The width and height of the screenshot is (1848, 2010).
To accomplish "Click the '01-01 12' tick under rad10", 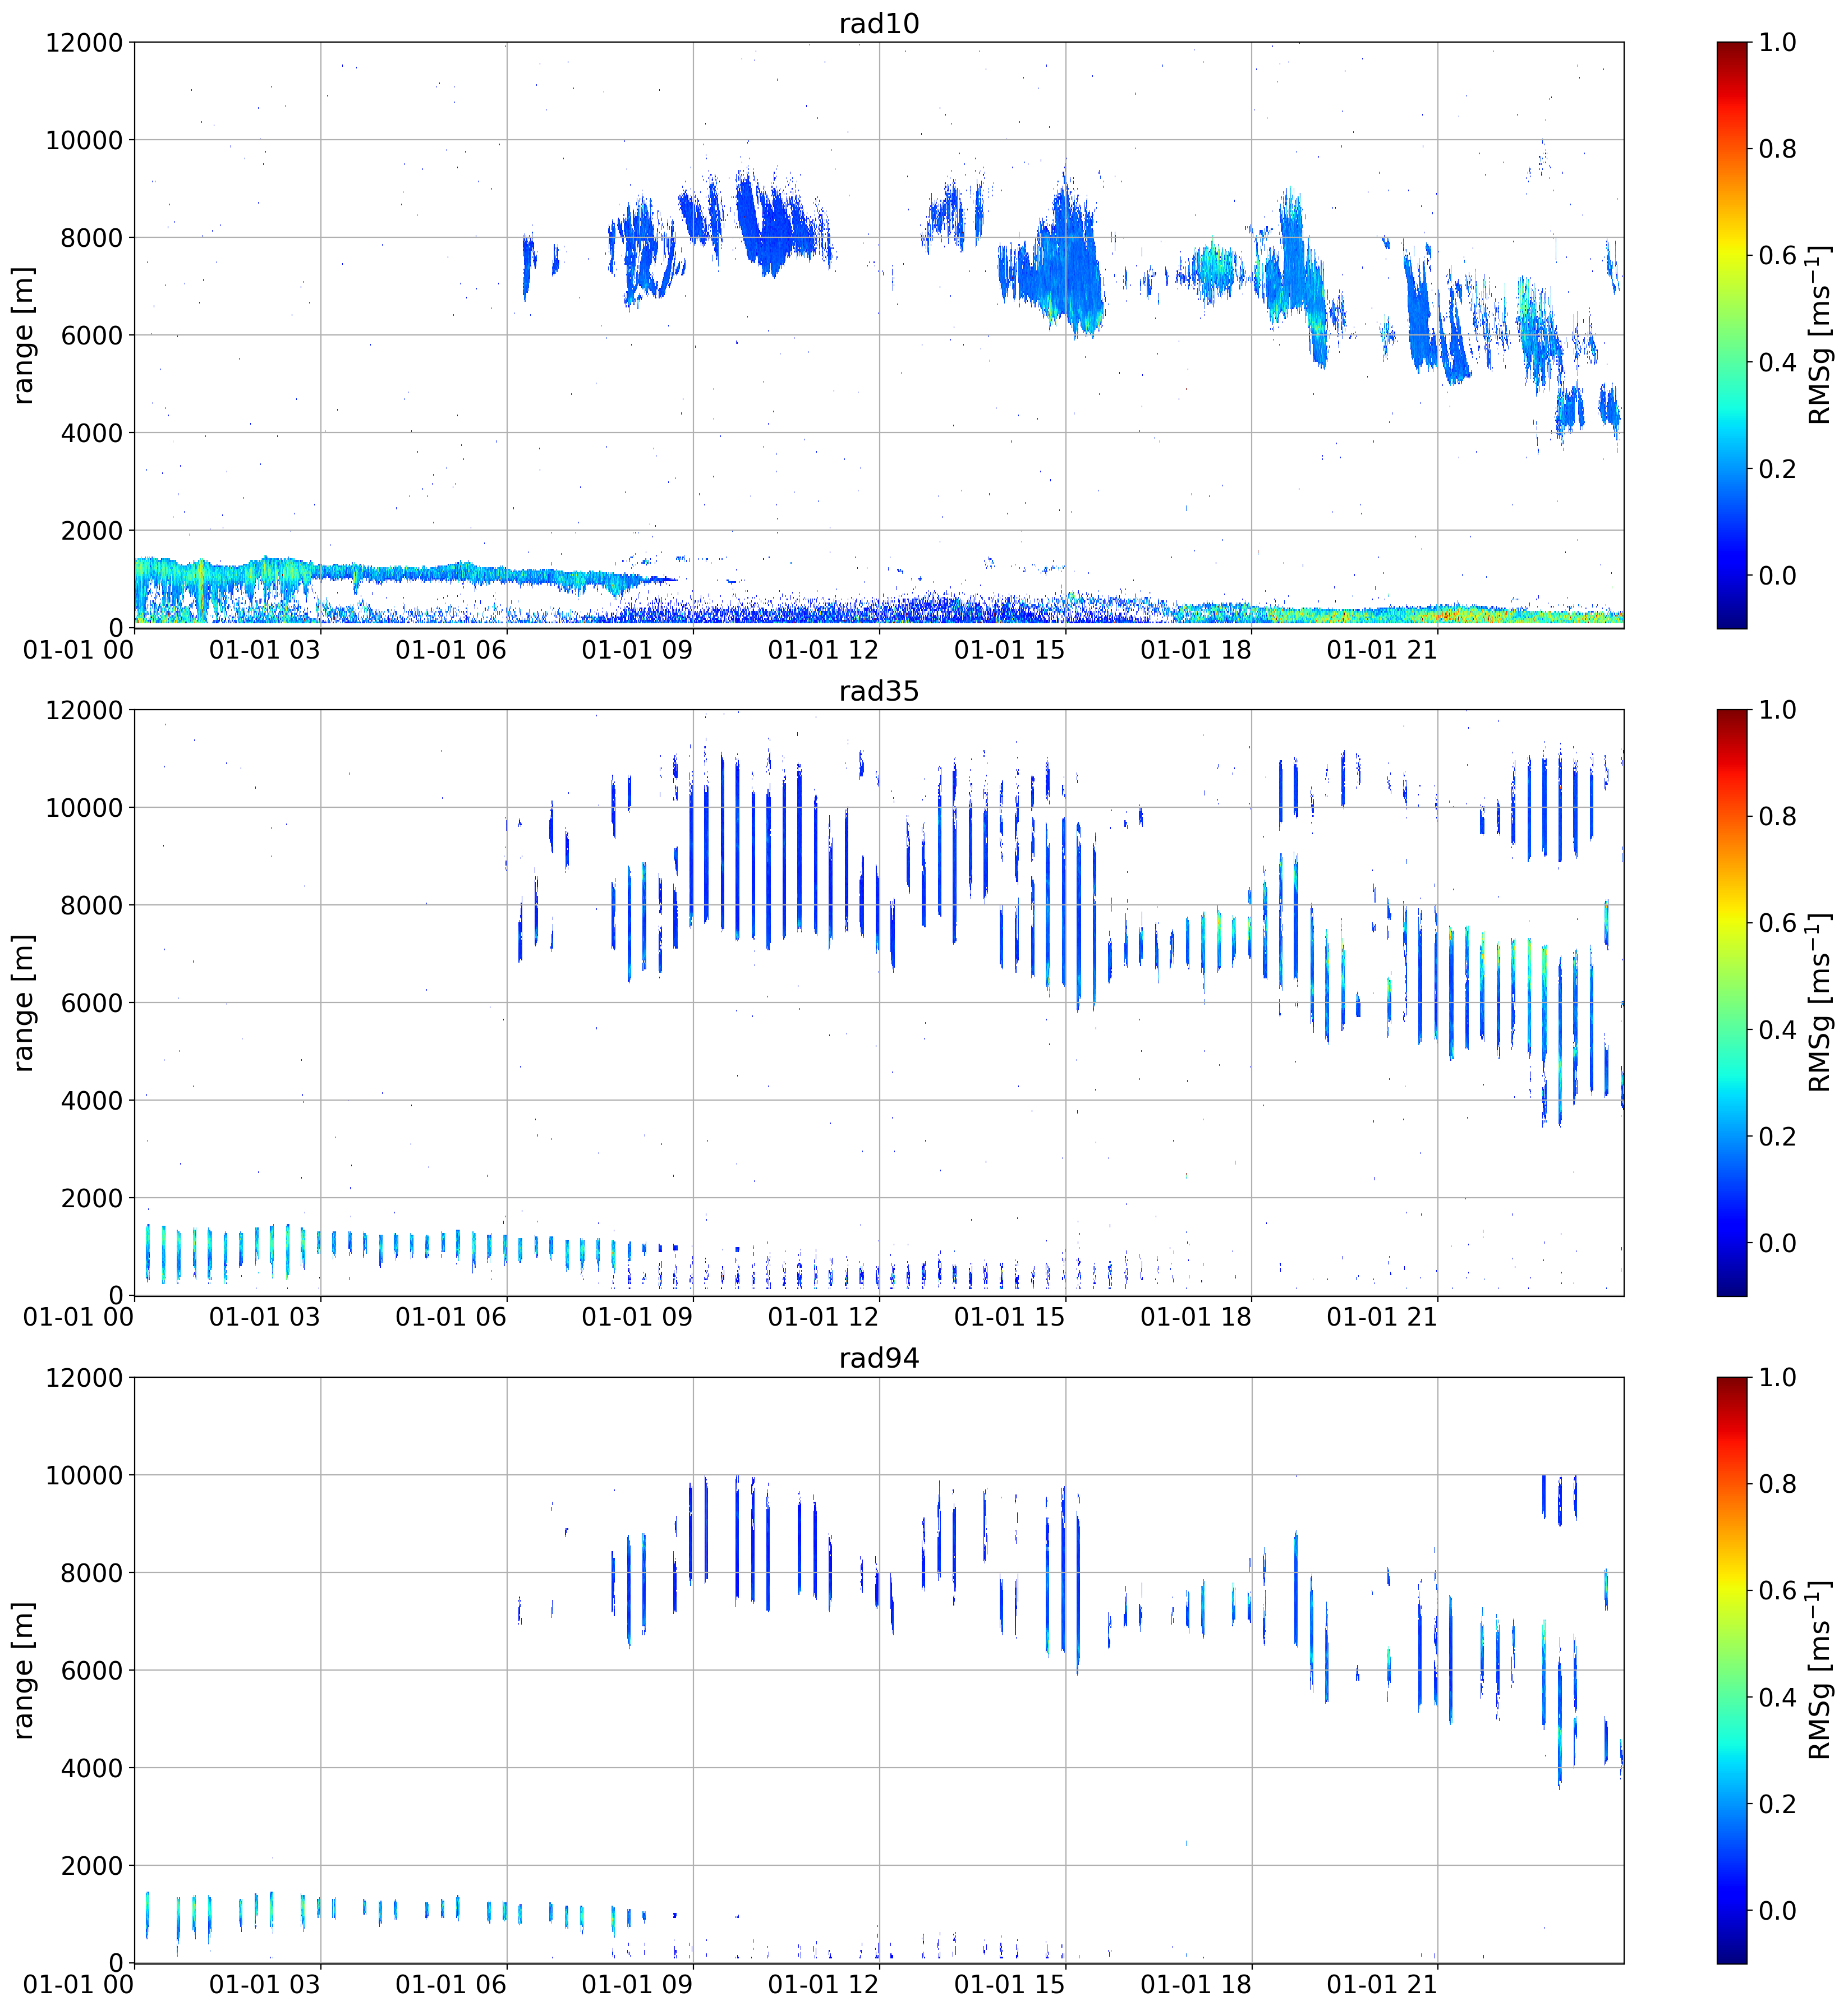I will tap(823, 650).
